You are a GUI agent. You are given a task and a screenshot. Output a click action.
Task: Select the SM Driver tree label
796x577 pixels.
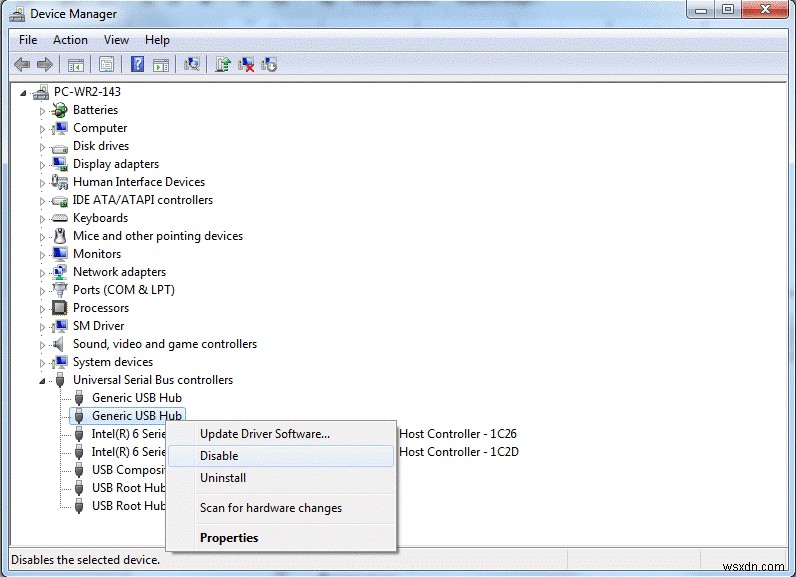click(98, 326)
